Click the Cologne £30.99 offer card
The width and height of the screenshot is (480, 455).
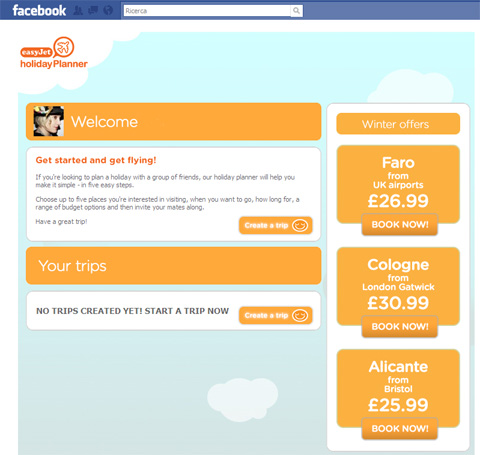pyautogui.click(x=398, y=285)
